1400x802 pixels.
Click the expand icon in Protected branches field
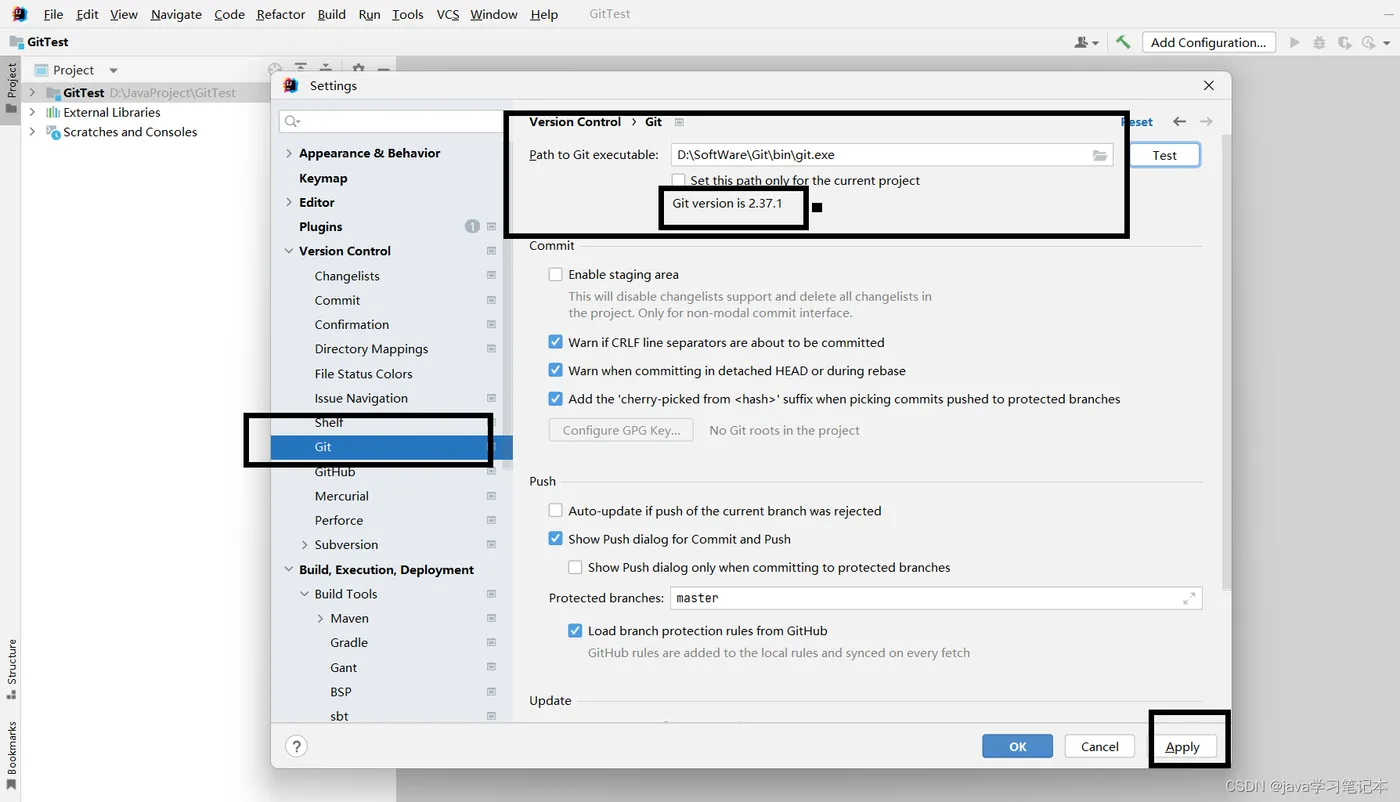click(1189, 598)
